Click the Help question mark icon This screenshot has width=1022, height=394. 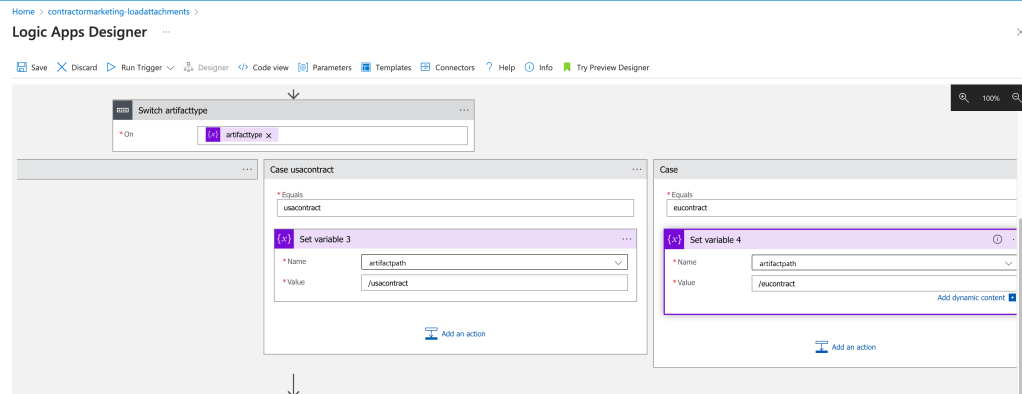(489, 67)
